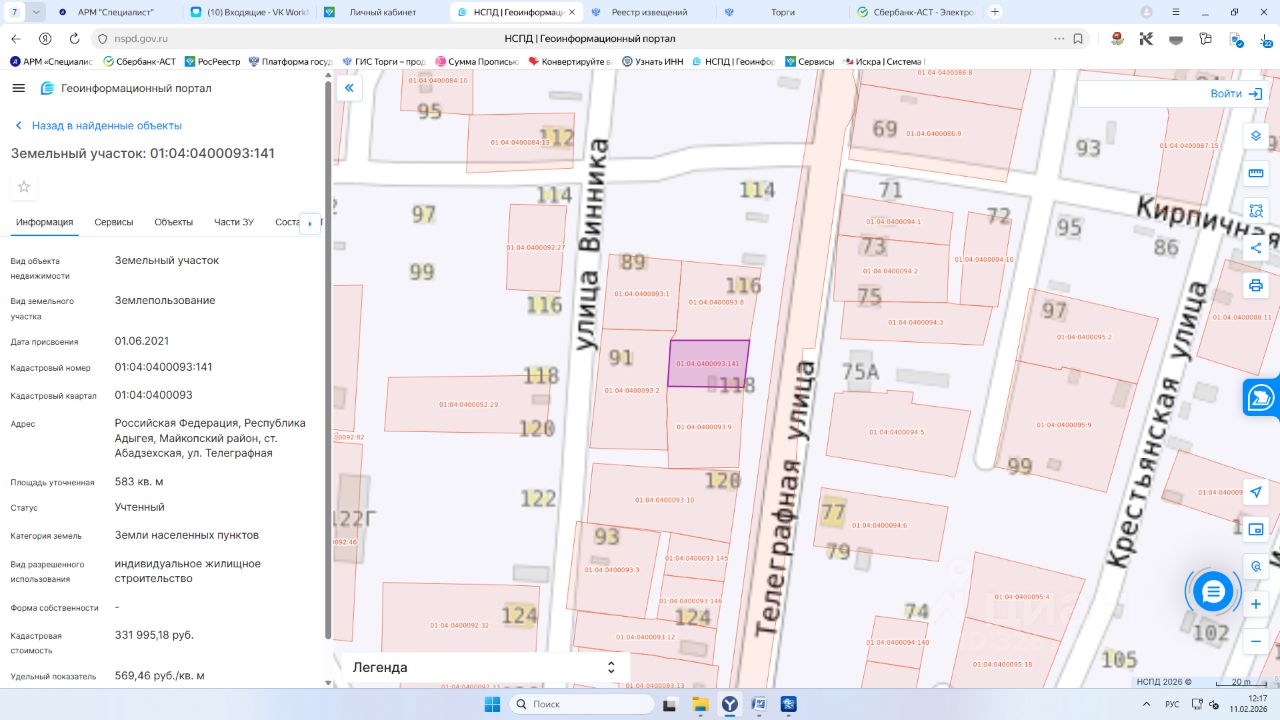Image resolution: width=1280 pixels, height=720 pixels.
Task: Open the map layers tool
Action: point(1256,136)
